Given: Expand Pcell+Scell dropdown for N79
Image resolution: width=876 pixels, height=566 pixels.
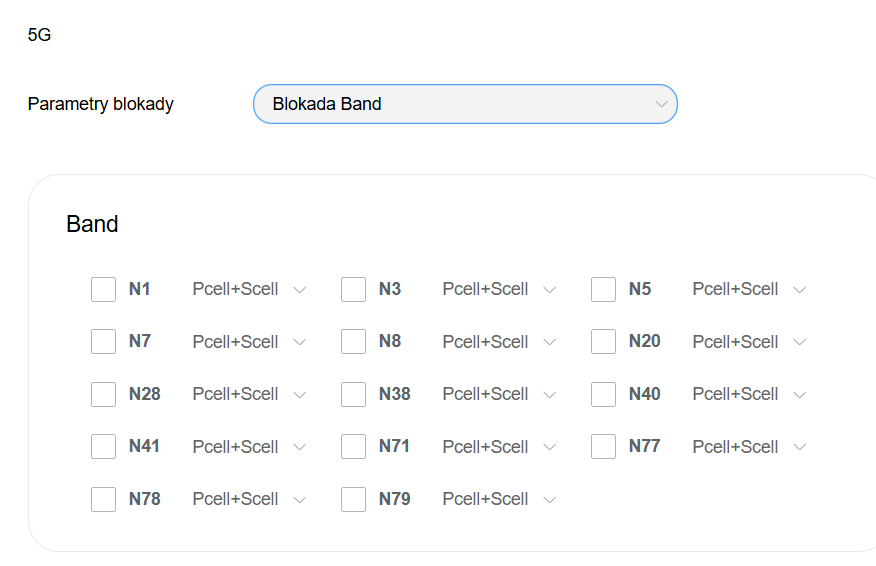Looking at the screenshot, I should pyautogui.click(x=499, y=499).
